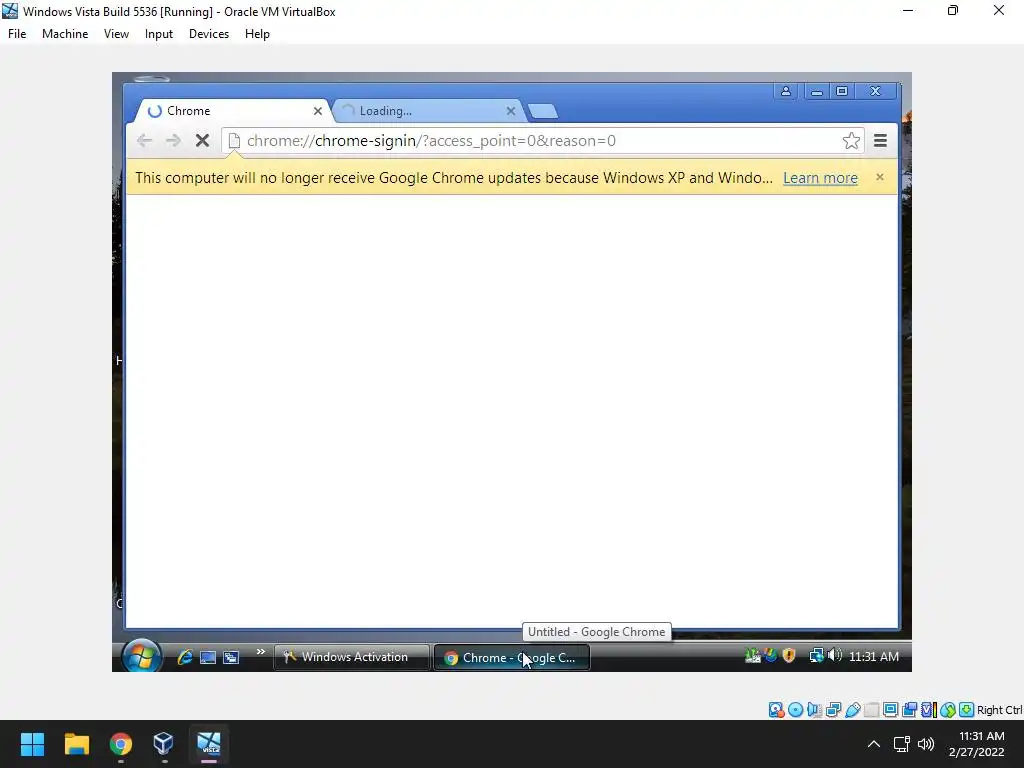Open VirtualBox Manager from host taskbar
The height and width of the screenshot is (768, 1024).
click(x=164, y=744)
